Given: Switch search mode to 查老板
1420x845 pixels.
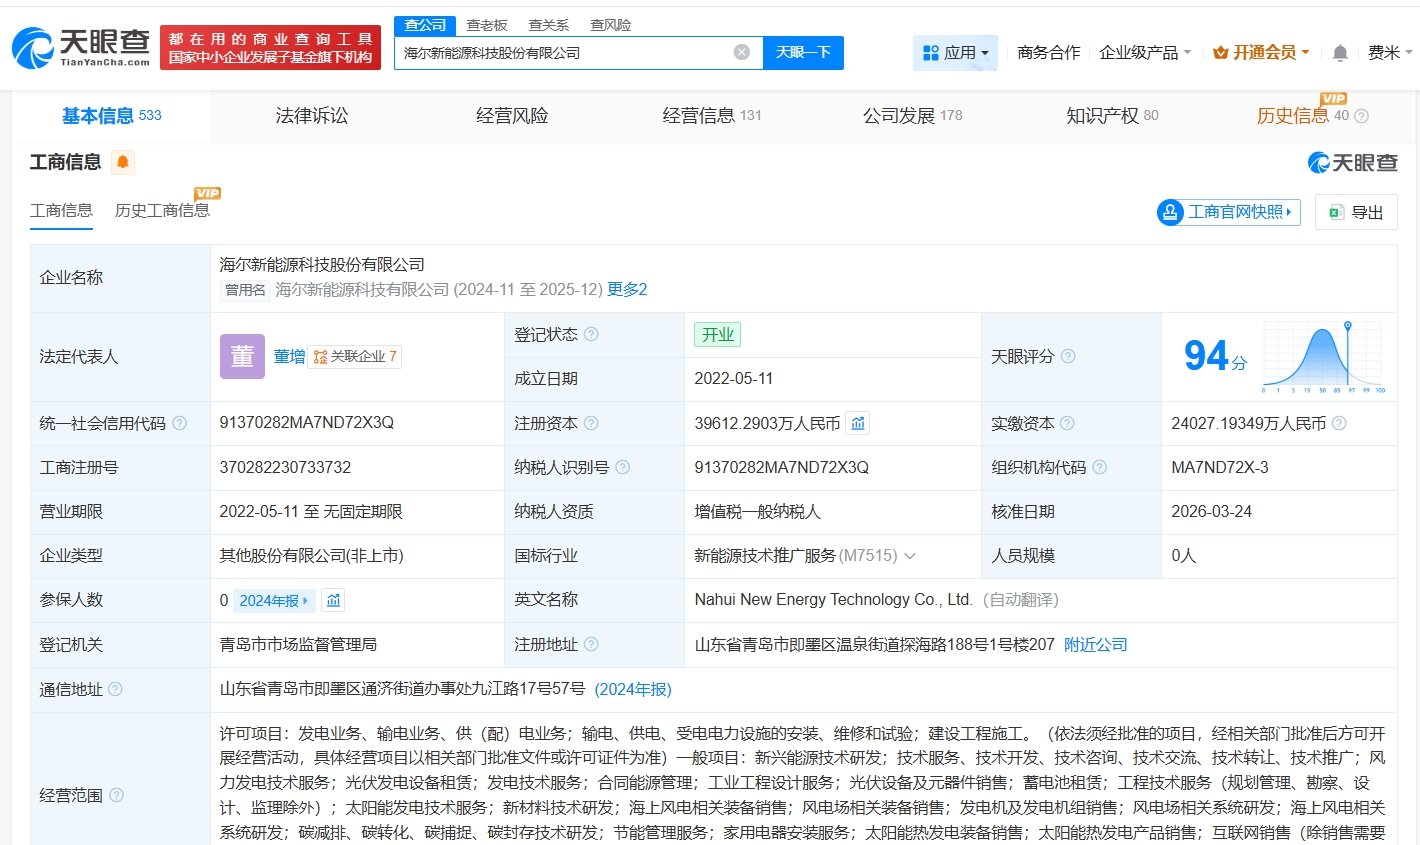Looking at the screenshot, I should click(487, 25).
